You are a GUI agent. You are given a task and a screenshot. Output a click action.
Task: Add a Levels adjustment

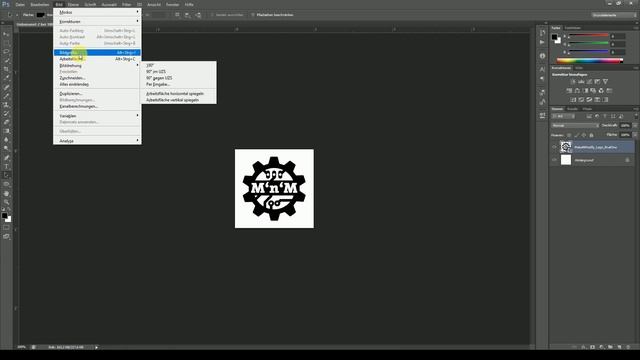(x=581, y=82)
